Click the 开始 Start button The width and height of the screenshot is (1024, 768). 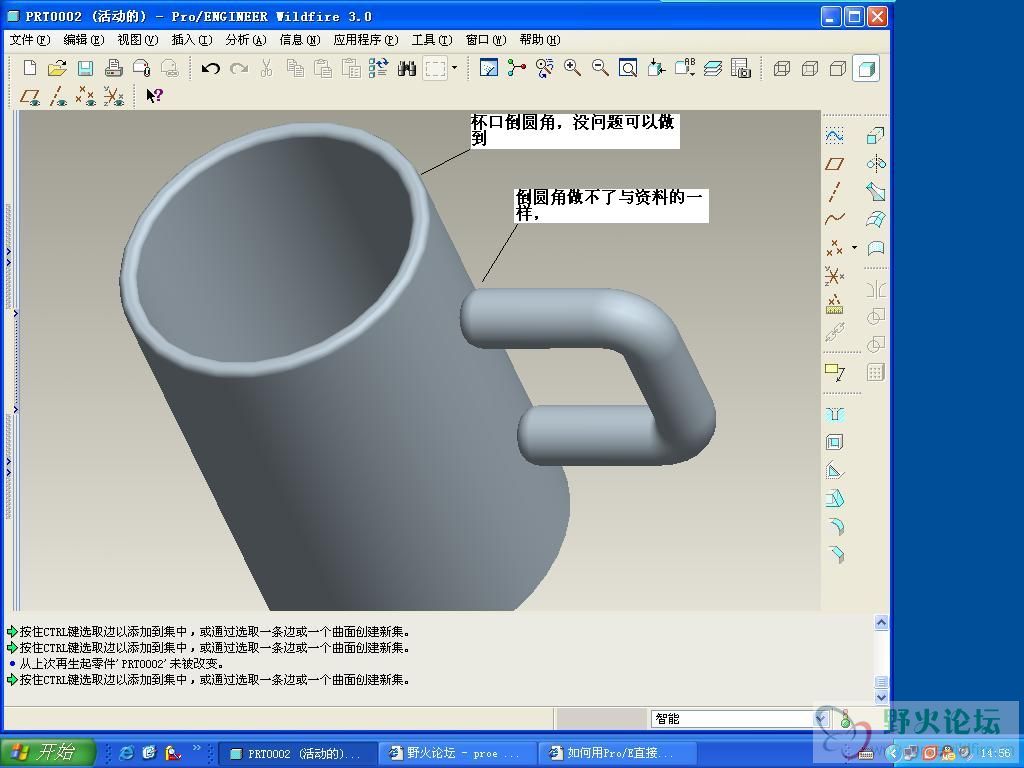tap(48, 752)
